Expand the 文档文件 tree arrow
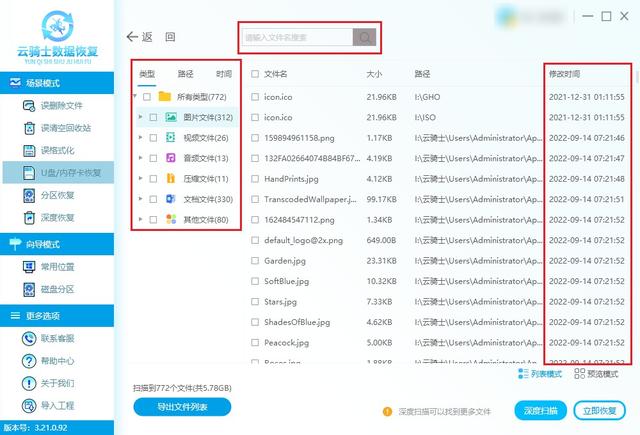The width and height of the screenshot is (640, 435). click(140, 198)
